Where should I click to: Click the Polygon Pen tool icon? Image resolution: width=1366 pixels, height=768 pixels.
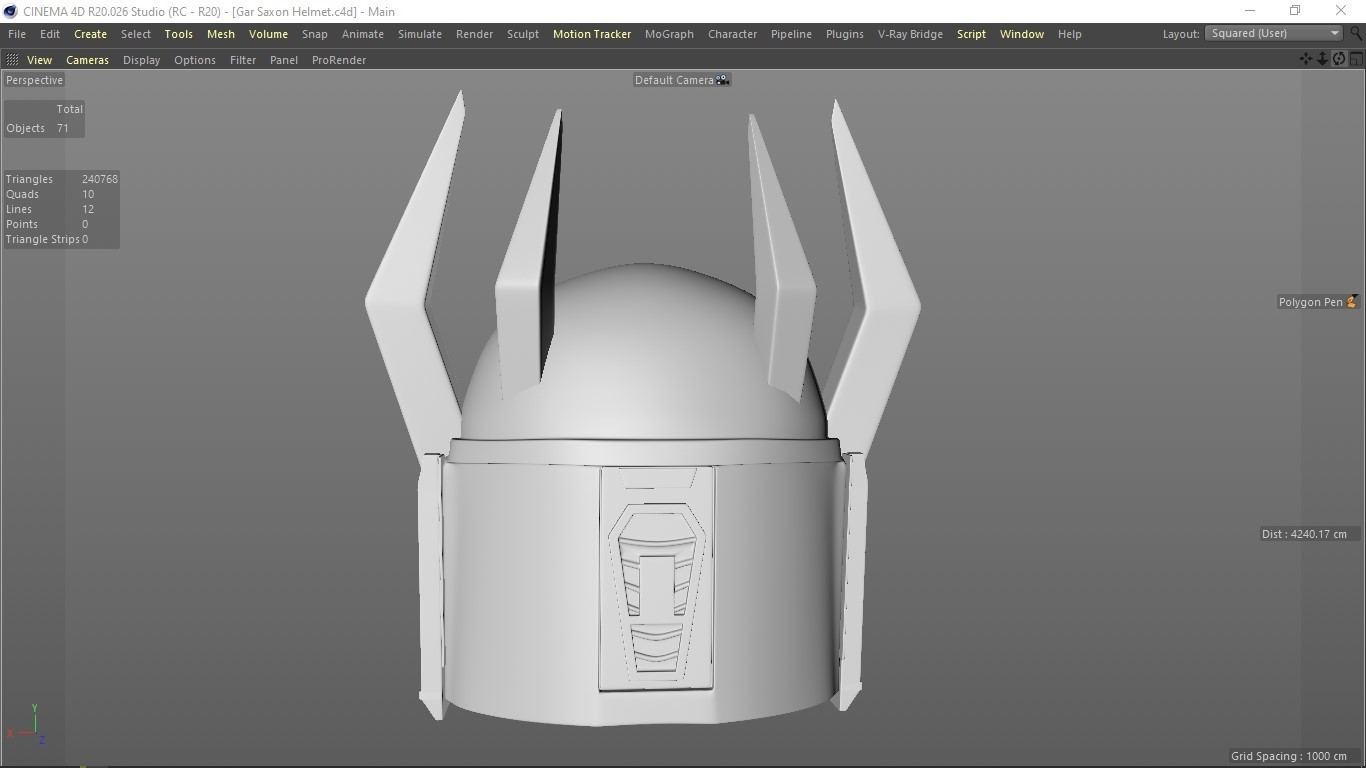click(1351, 302)
